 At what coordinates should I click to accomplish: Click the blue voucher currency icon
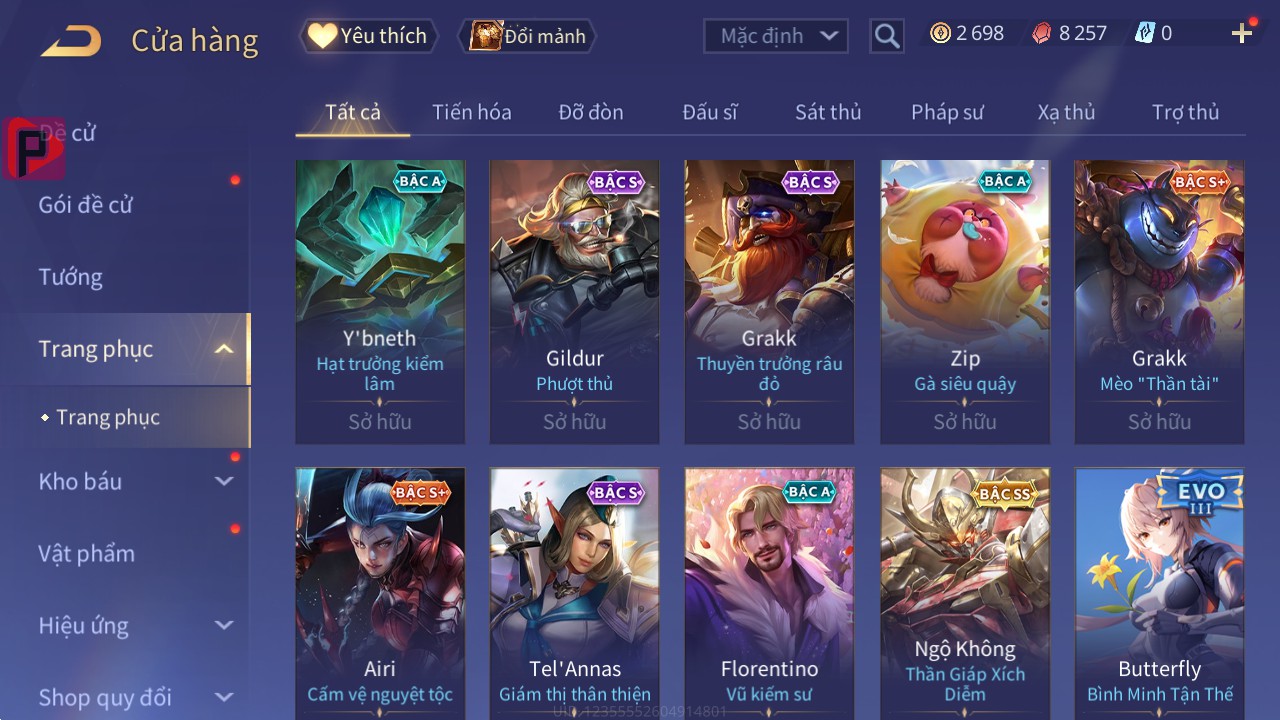pyautogui.click(x=1144, y=33)
